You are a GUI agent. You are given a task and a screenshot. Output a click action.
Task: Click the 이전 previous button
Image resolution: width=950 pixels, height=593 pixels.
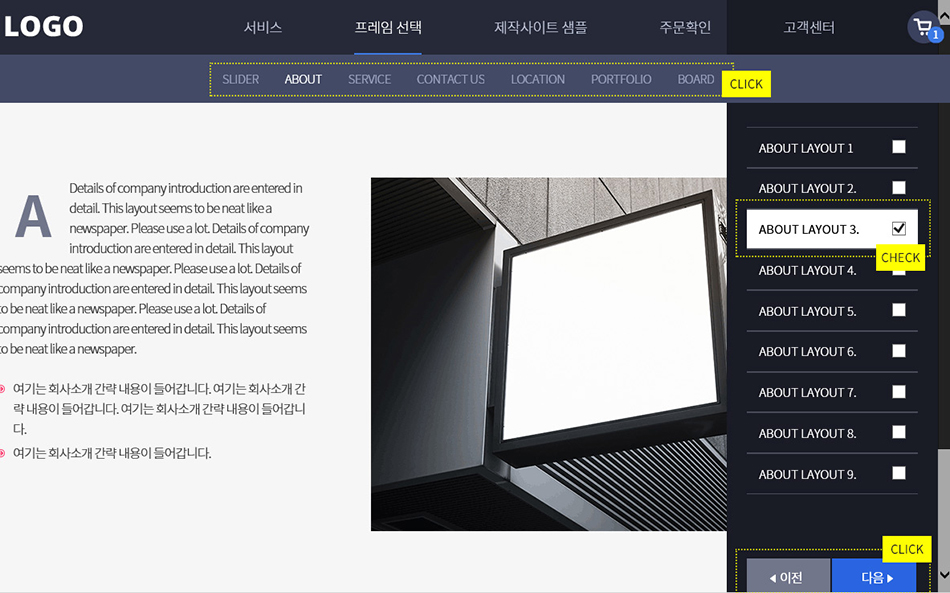click(x=788, y=575)
